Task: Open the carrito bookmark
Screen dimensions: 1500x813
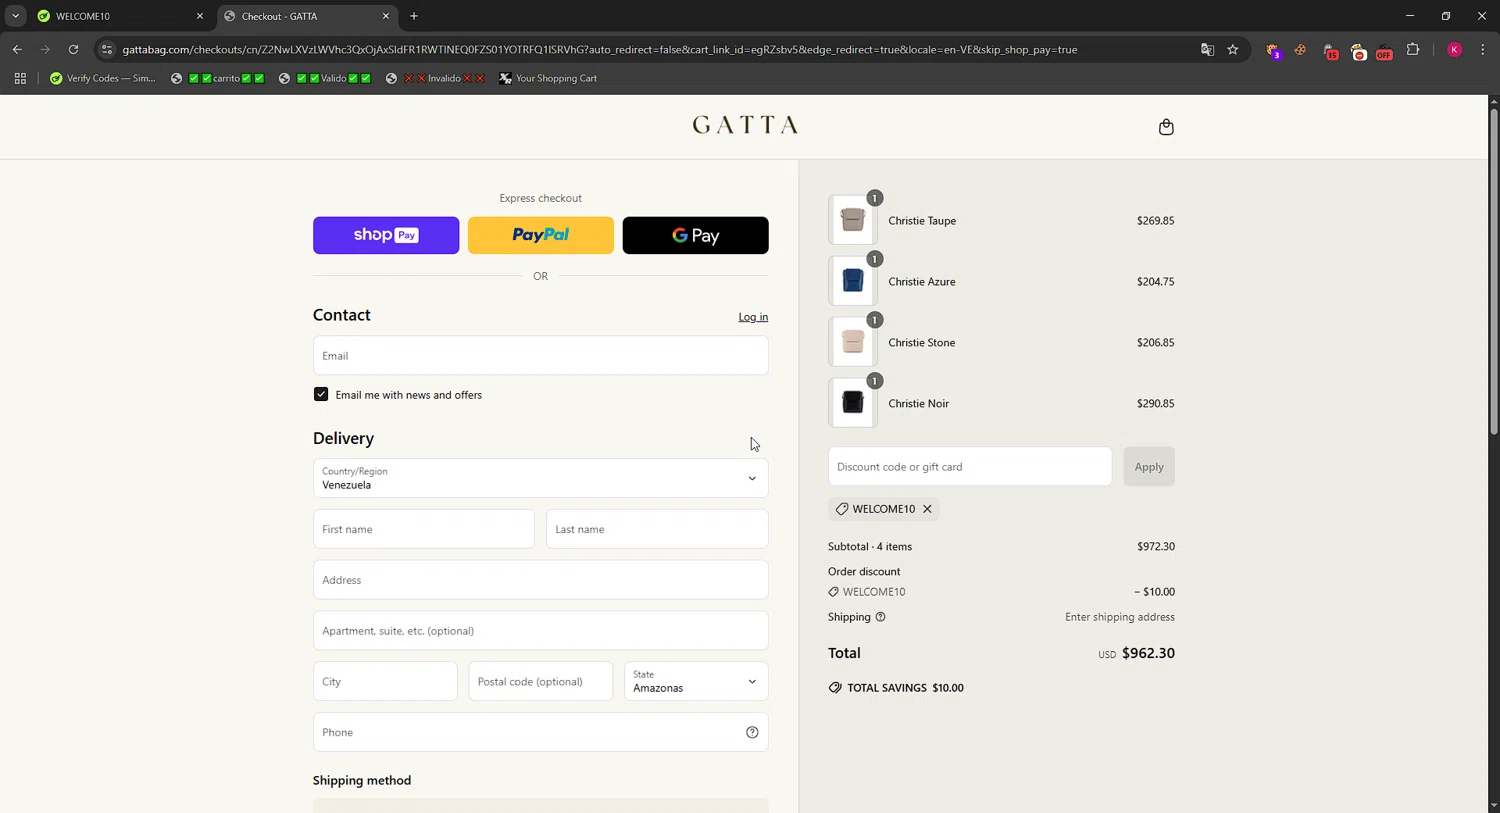Action: (217, 78)
